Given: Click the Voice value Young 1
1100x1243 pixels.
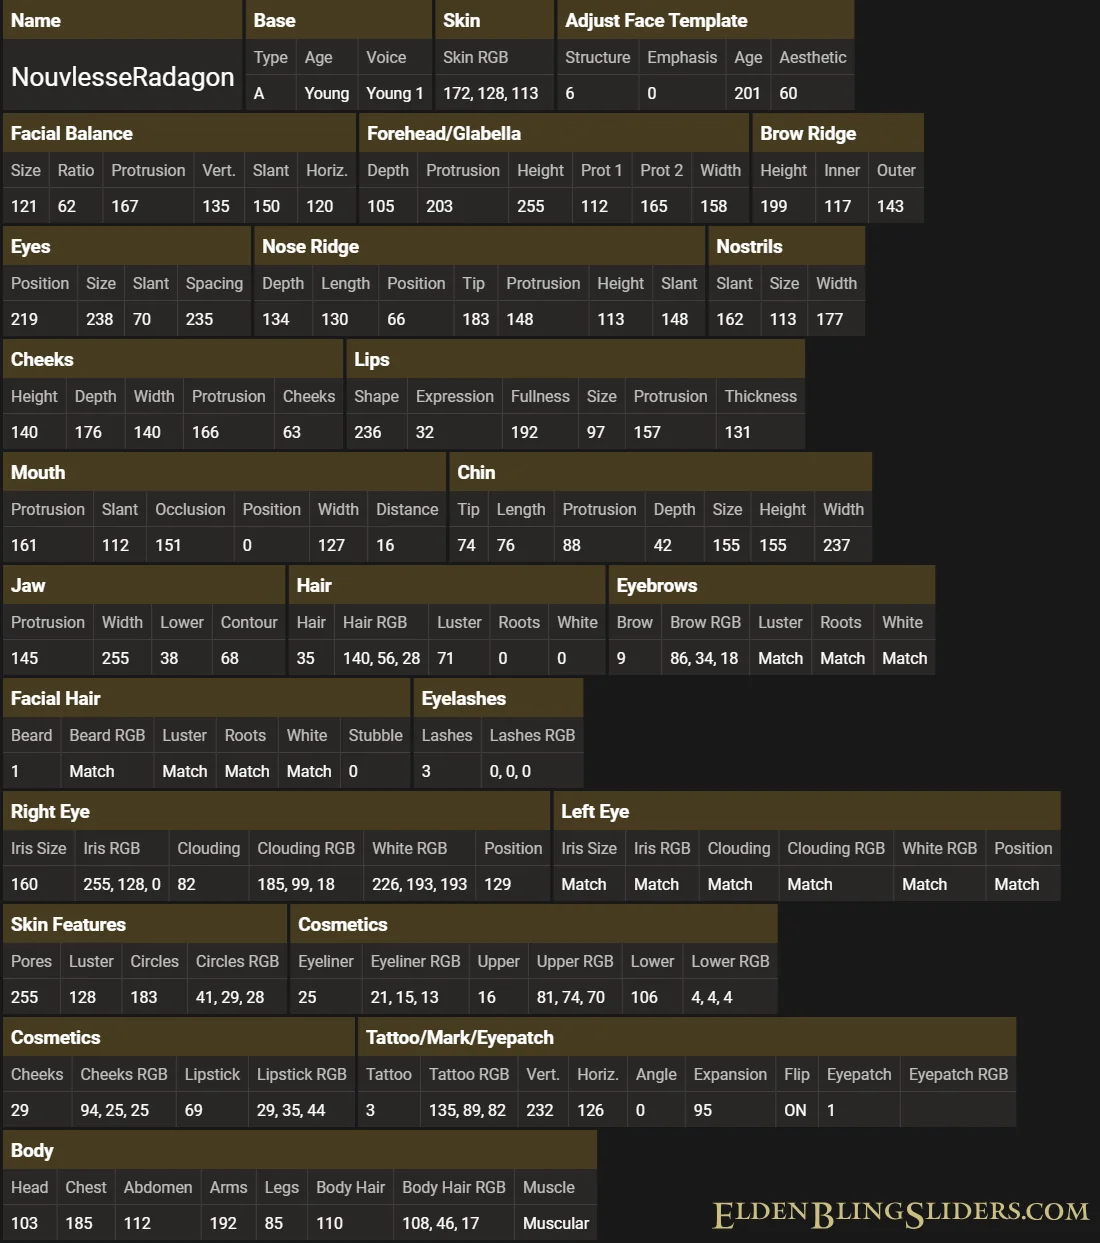Looking at the screenshot, I should pyautogui.click(x=394, y=93).
